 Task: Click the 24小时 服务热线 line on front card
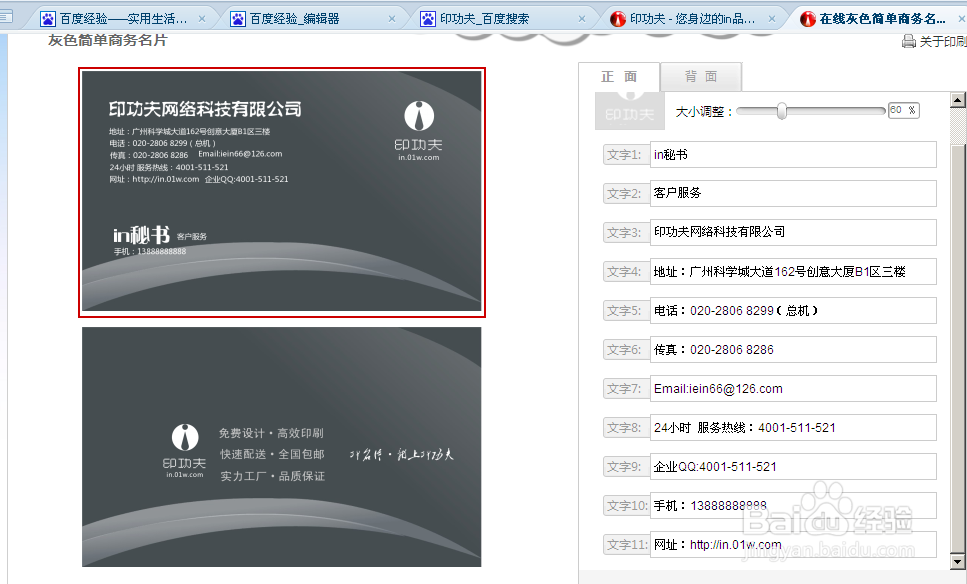pyautogui.click(x=169, y=167)
